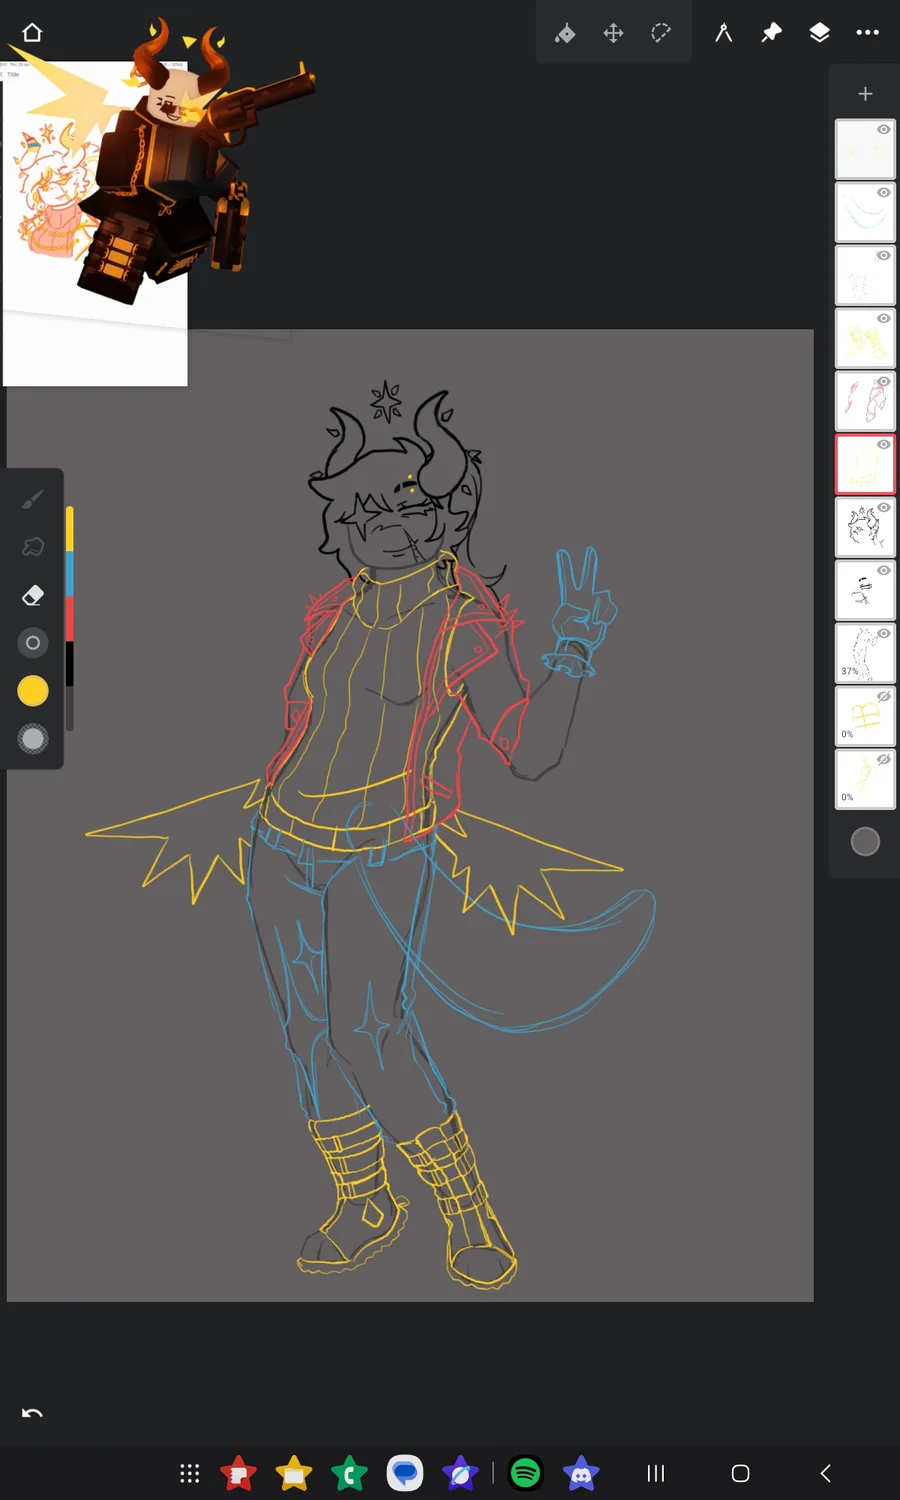The width and height of the screenshot is (900, 1500).
Task: Open the gray opacity circle control
Action: [x=33, y=739]
